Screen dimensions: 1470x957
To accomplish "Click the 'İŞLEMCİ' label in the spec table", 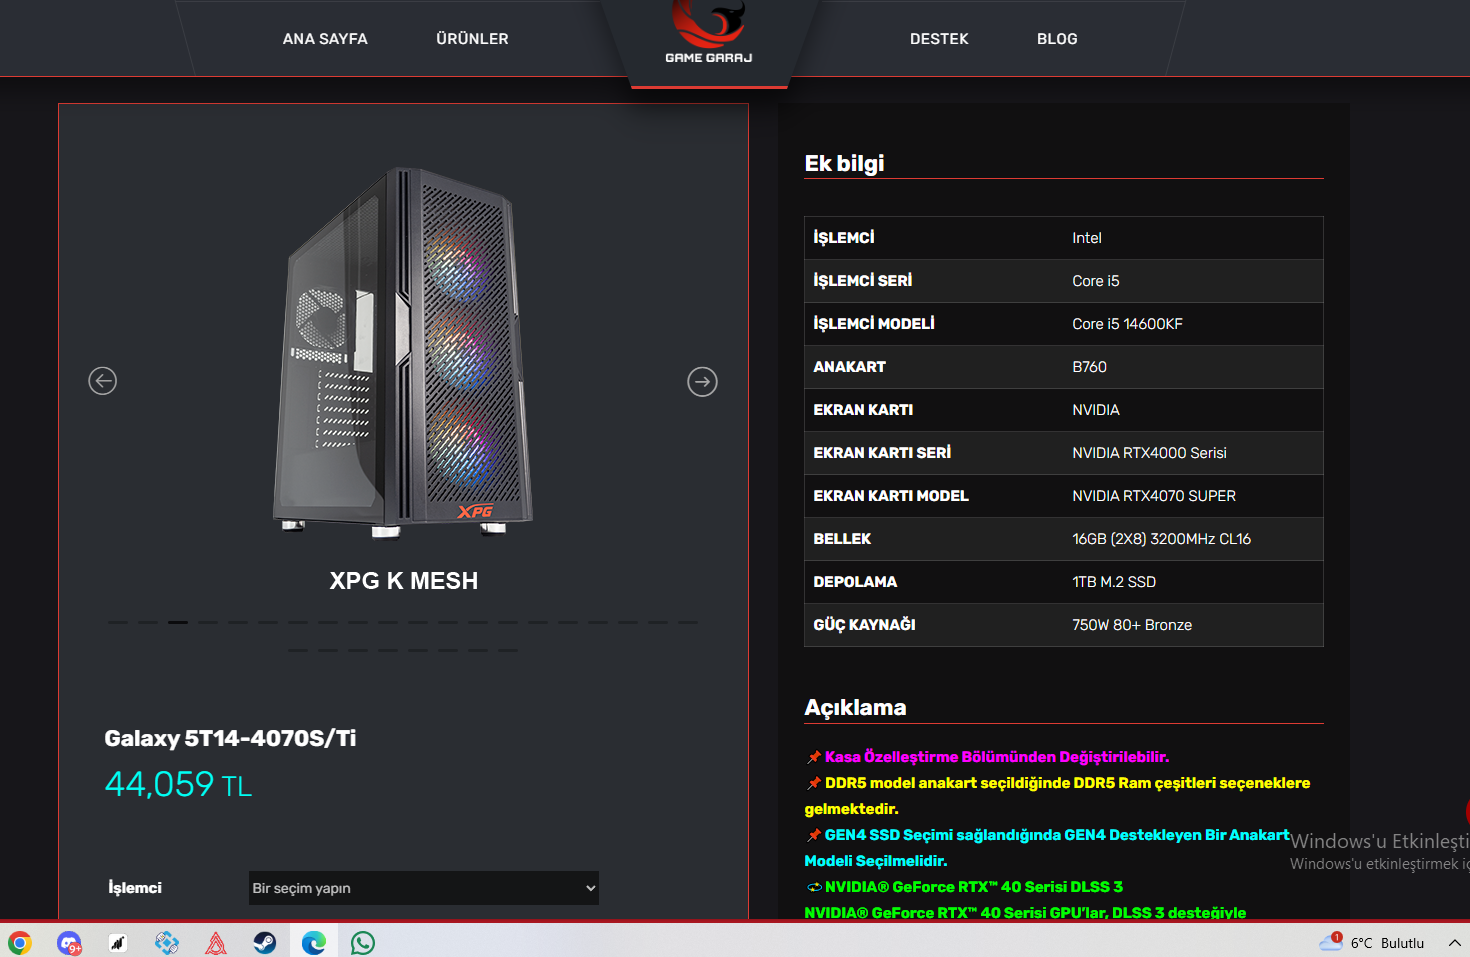I will tap(844, 237).
